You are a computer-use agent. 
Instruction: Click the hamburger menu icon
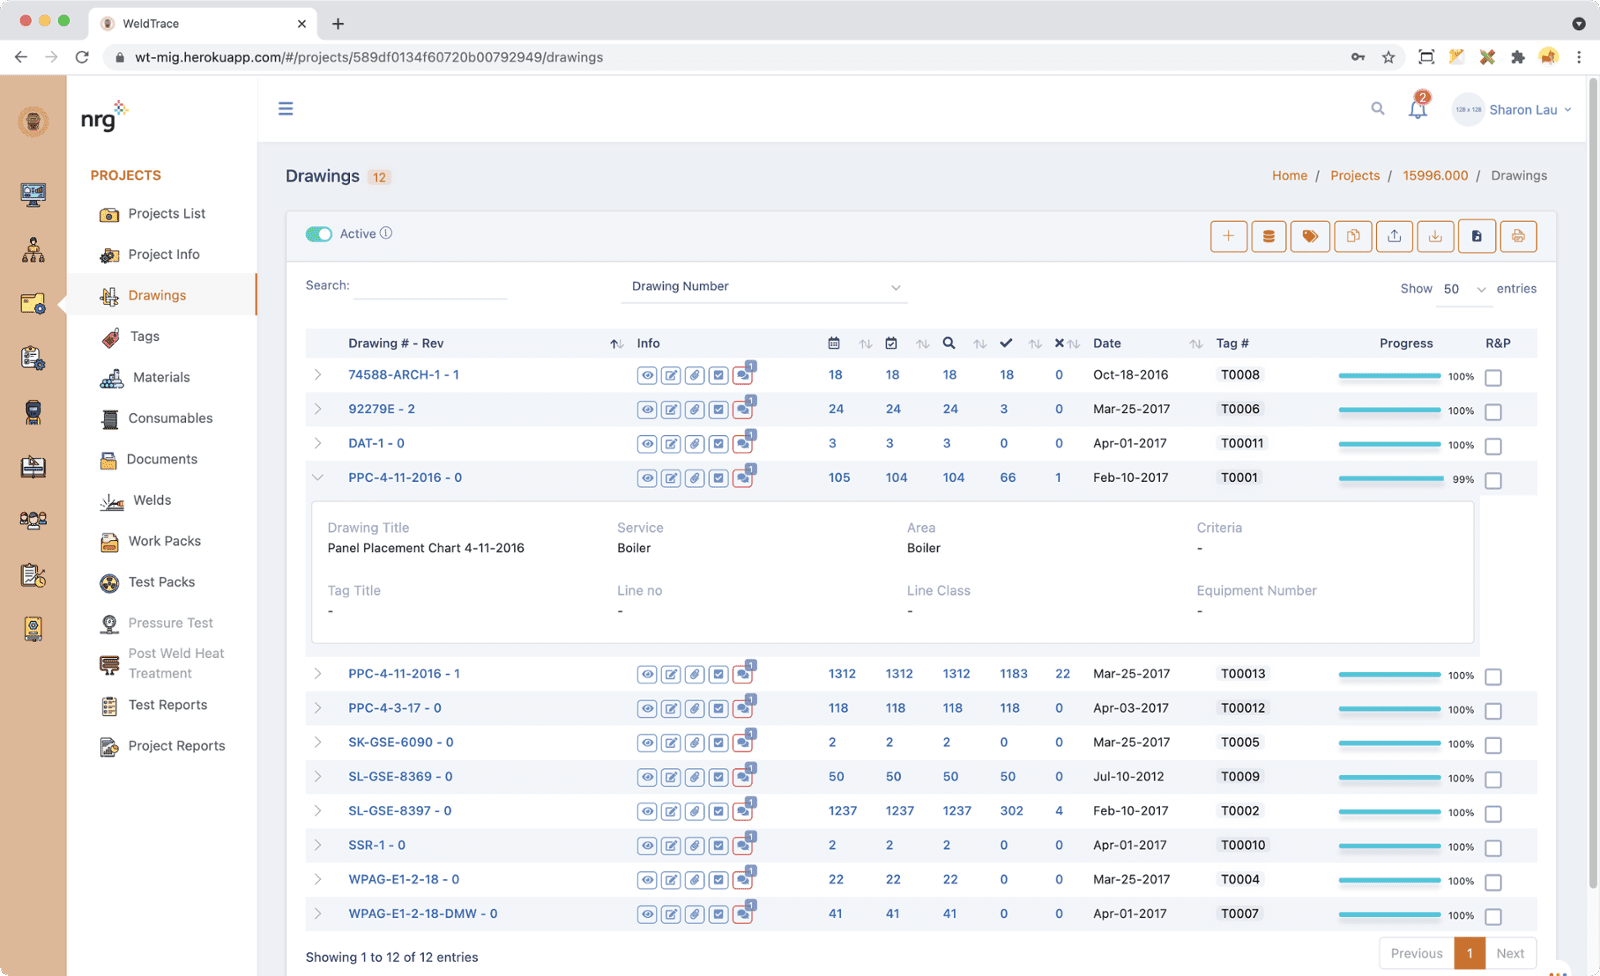pos(286,109)
